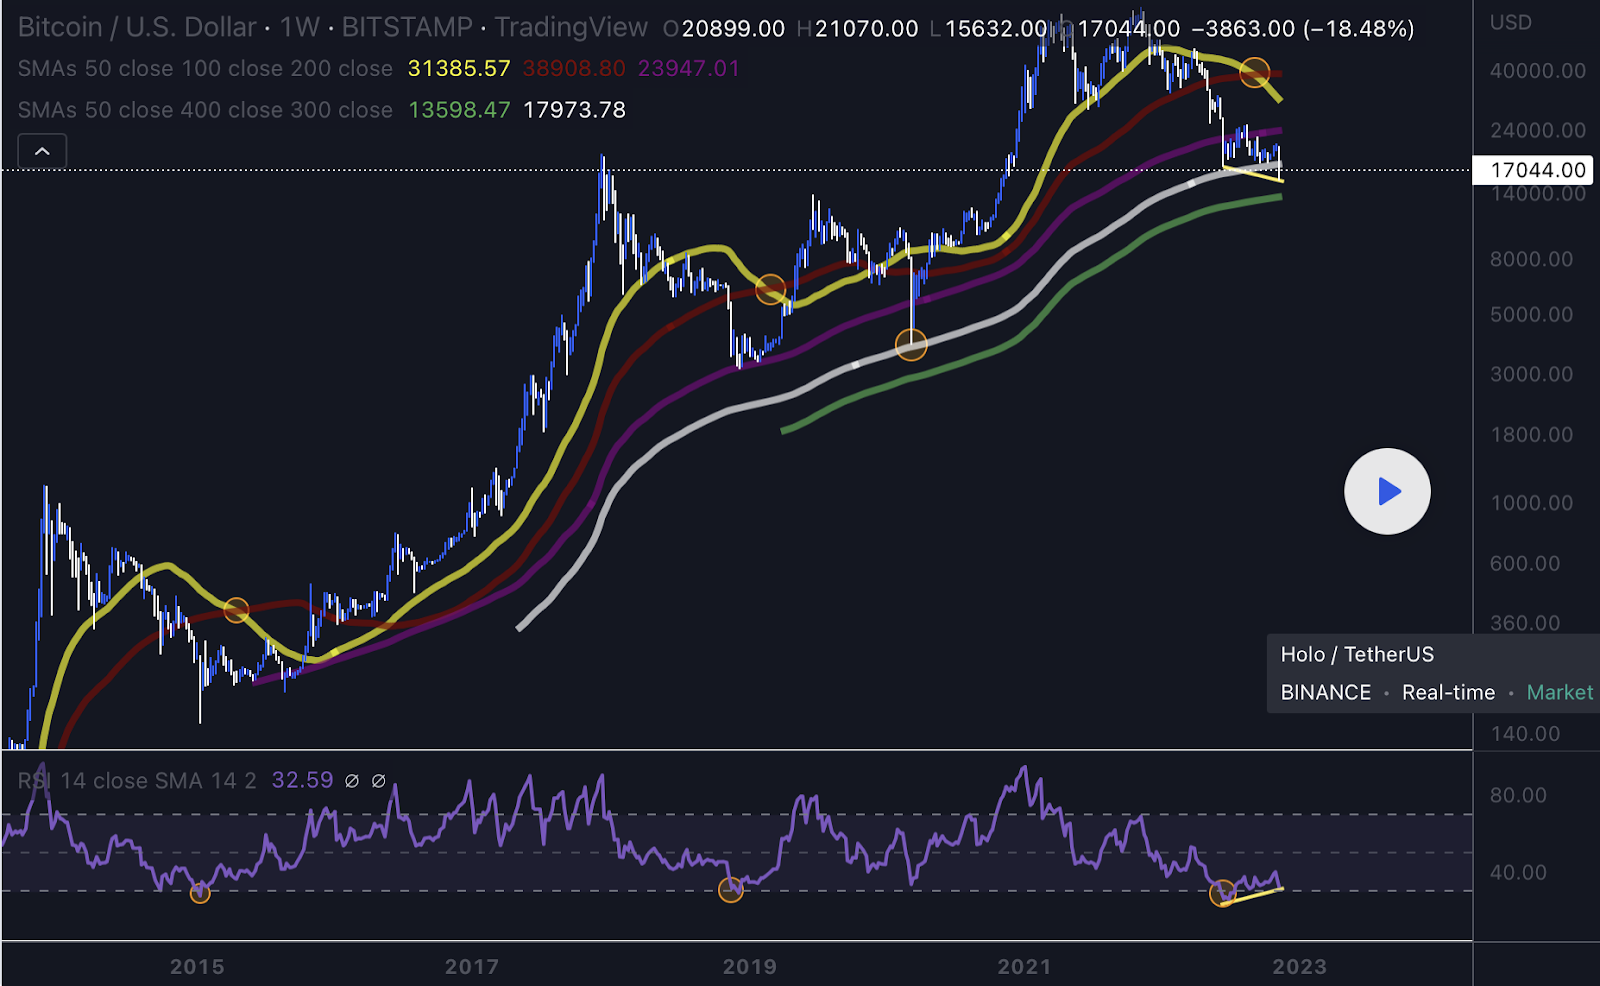This screenshot has width=1600, height=986.
Task: Click the first ∅ symbol in the RSI legend
Action: 349,781
